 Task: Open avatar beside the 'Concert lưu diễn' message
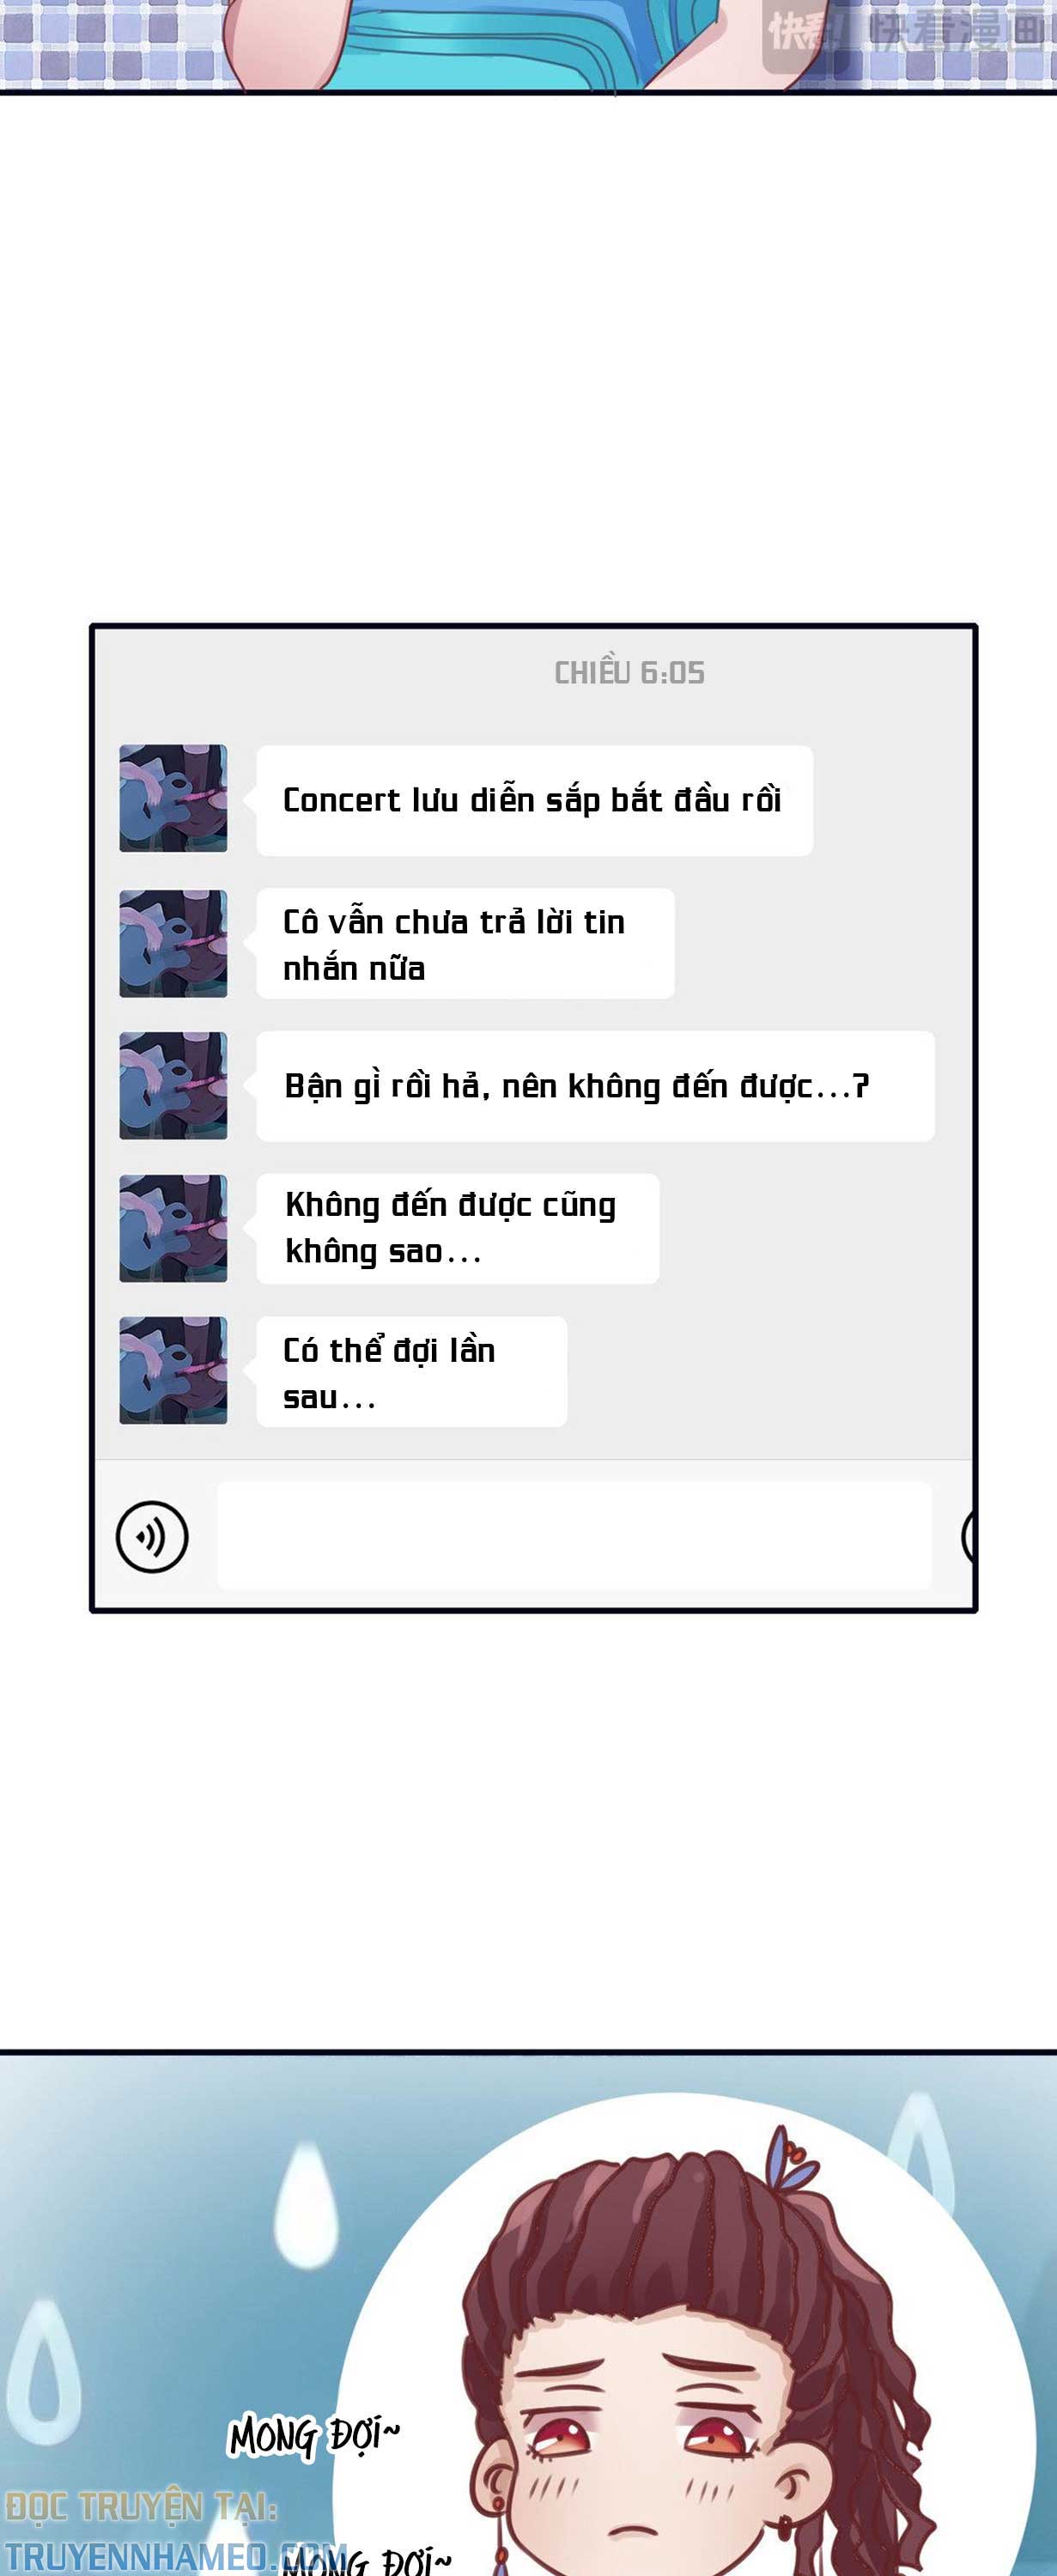tap(173, 798)
